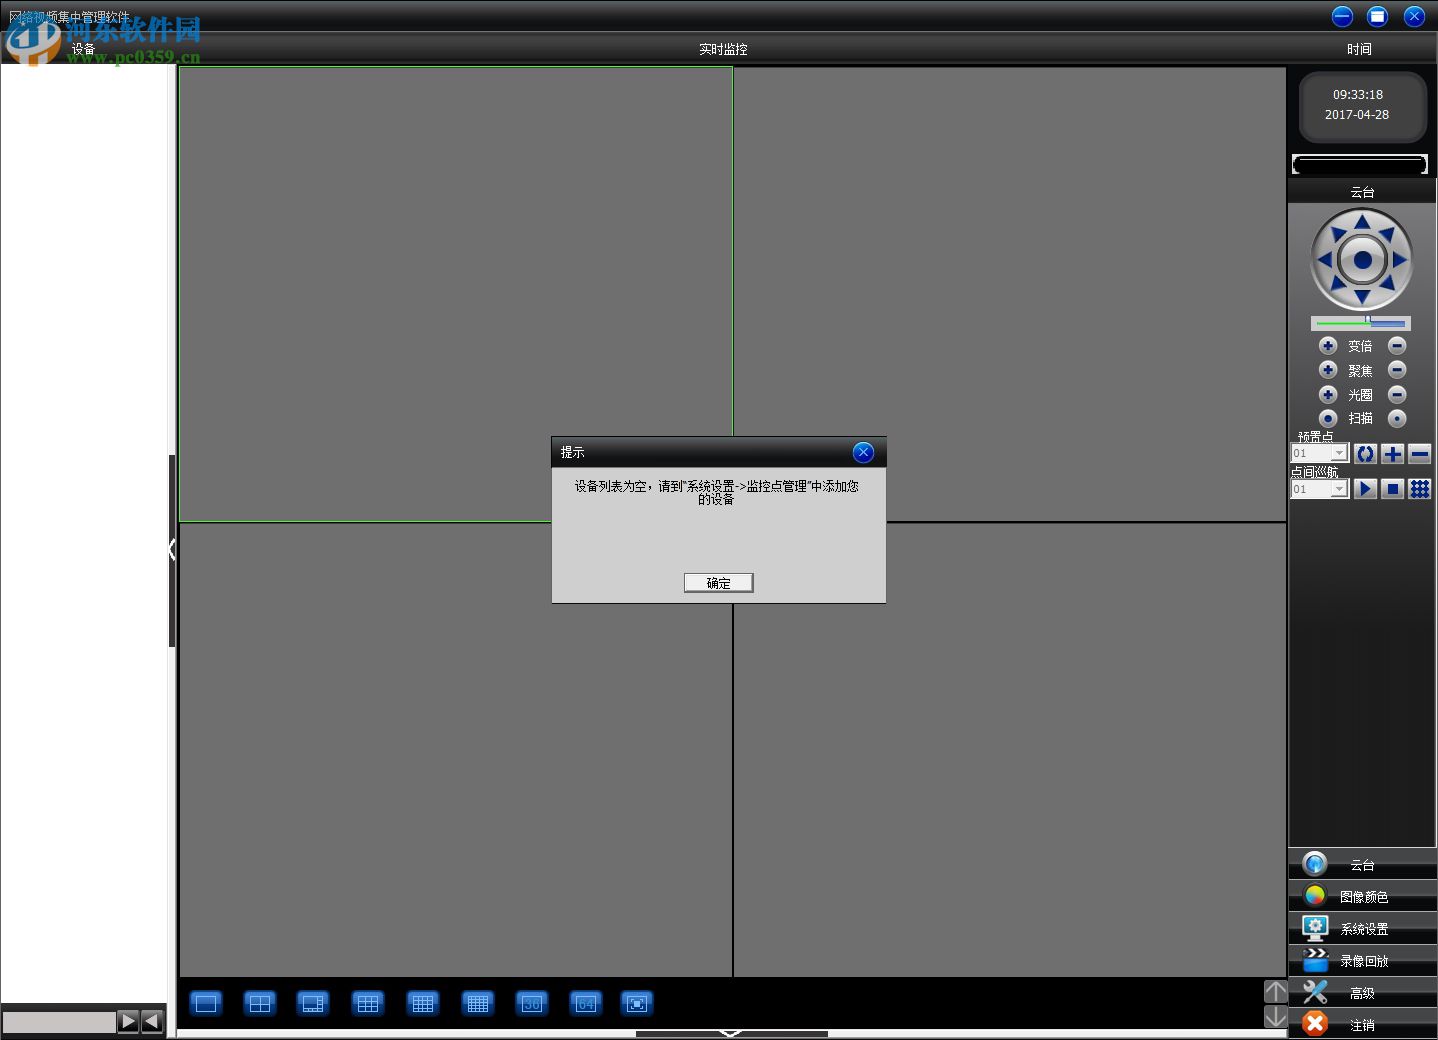Switch to 36-window layout

pos(532,1003)
